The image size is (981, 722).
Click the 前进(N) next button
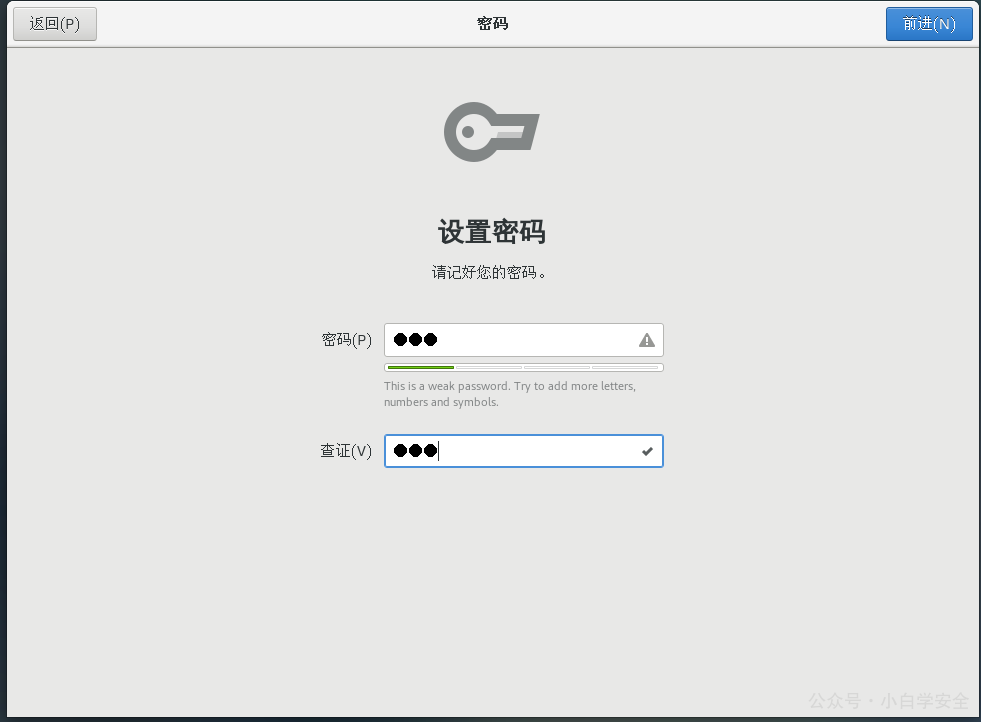(929, 24)
